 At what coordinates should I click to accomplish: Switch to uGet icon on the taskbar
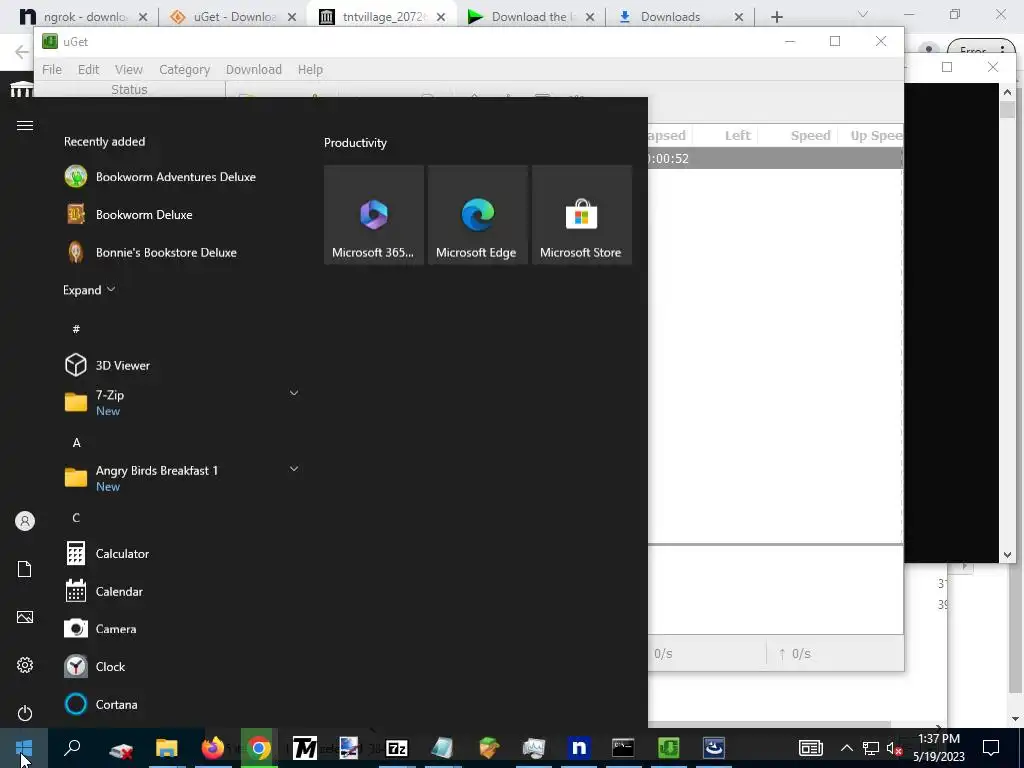[x=668, y=748]
